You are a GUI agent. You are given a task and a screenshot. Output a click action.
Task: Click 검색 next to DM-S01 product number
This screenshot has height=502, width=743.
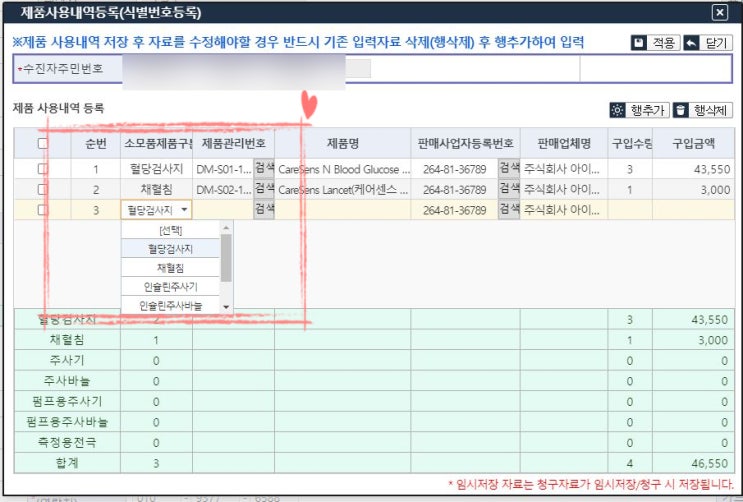coord(264,168)
